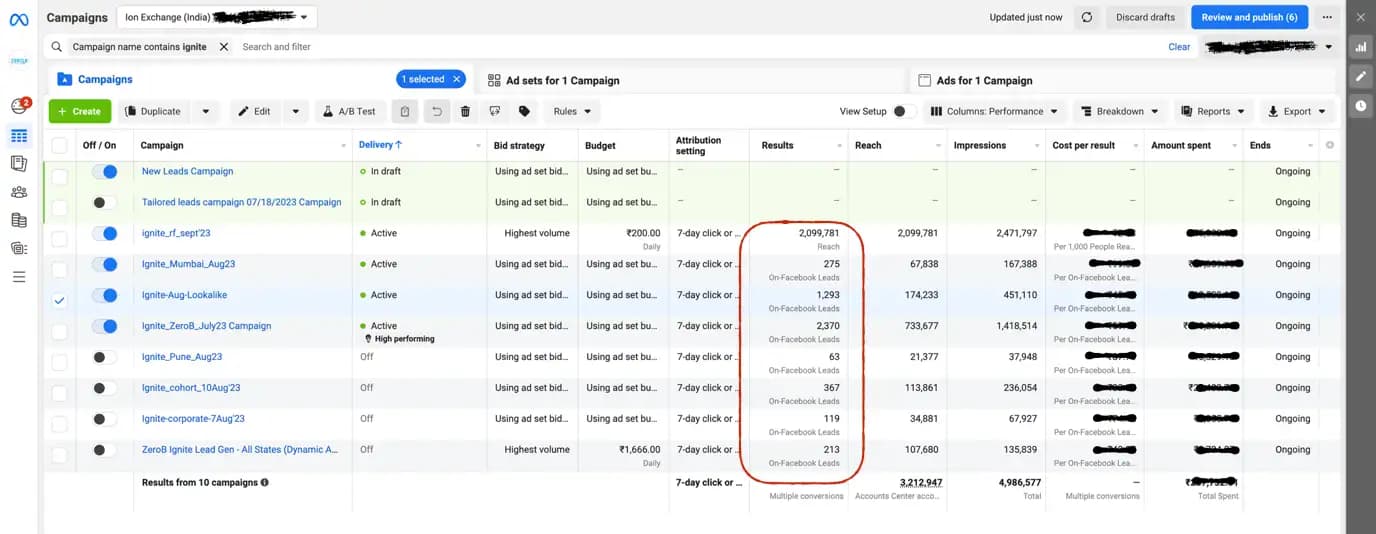Toggle Ignite_Mumbai_Aug23 campaign switch
The image size is (1376, 534).
(104, 265)
